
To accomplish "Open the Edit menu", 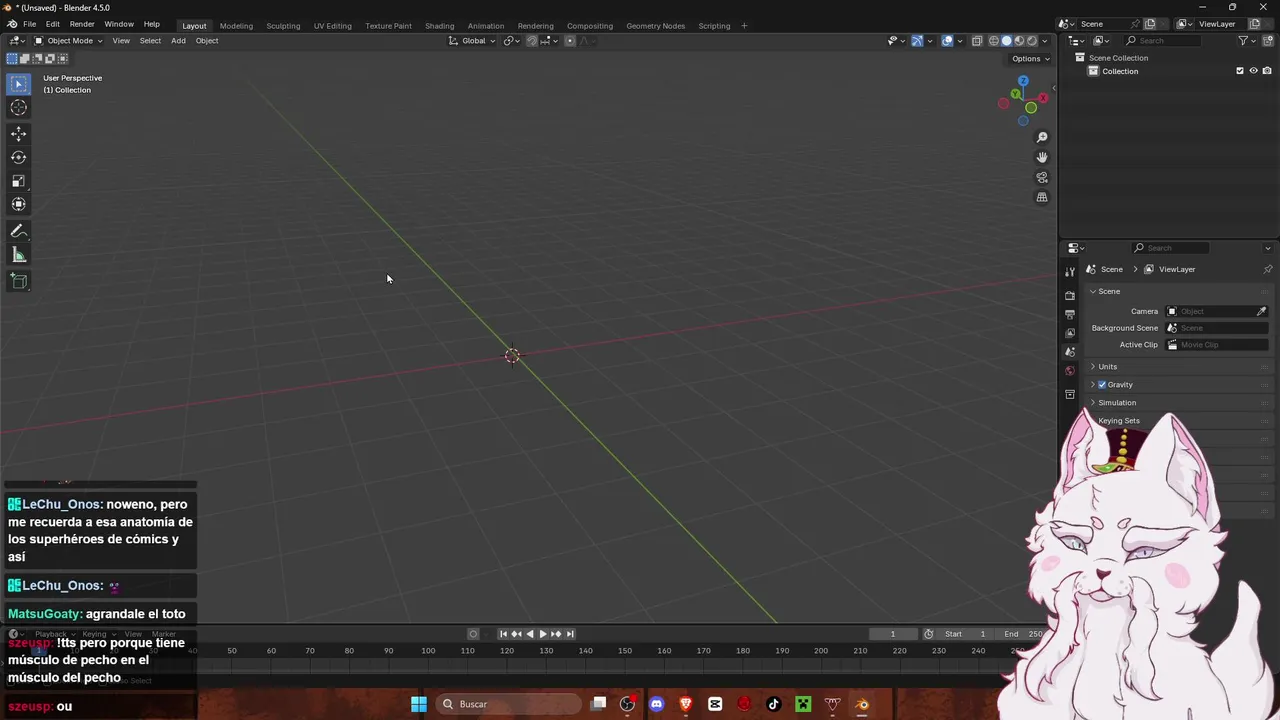I will tap(52, 24).
